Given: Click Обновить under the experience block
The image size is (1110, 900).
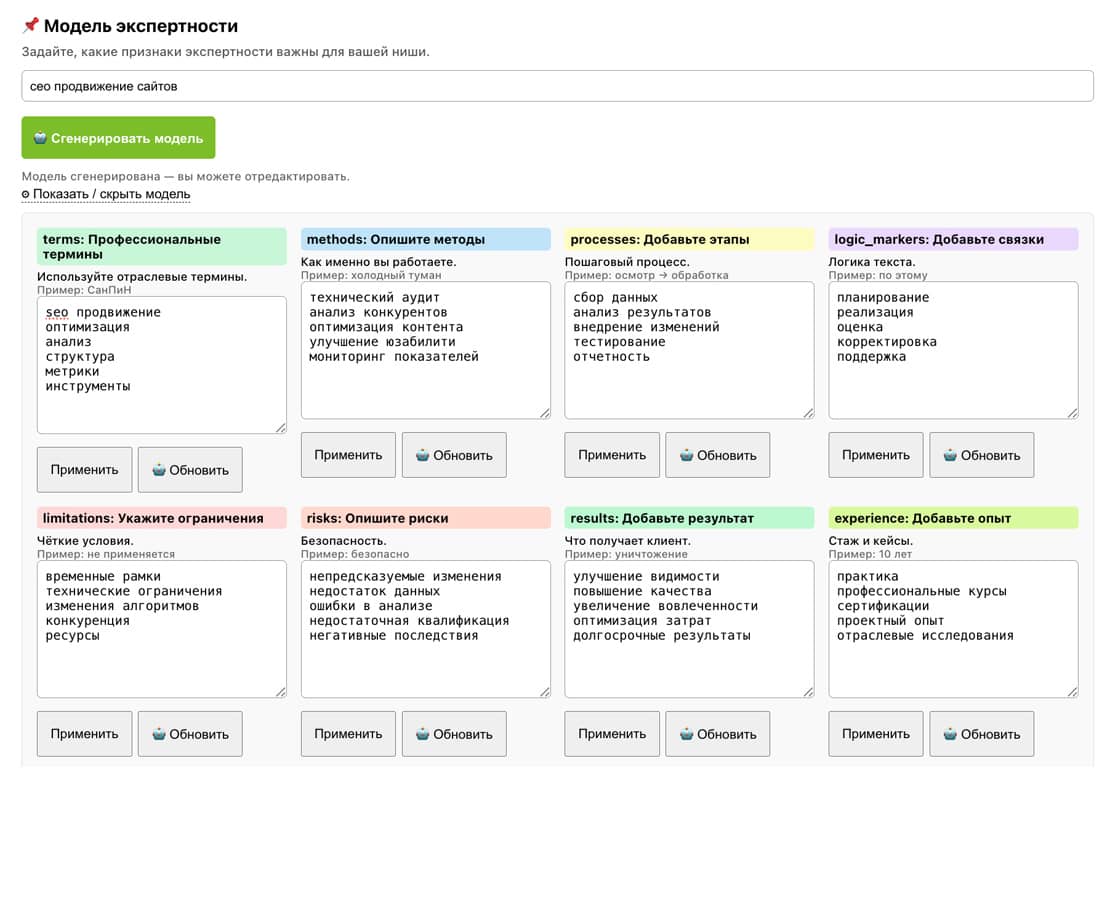Looking at the screenshot, I should (x=981, y=734).
